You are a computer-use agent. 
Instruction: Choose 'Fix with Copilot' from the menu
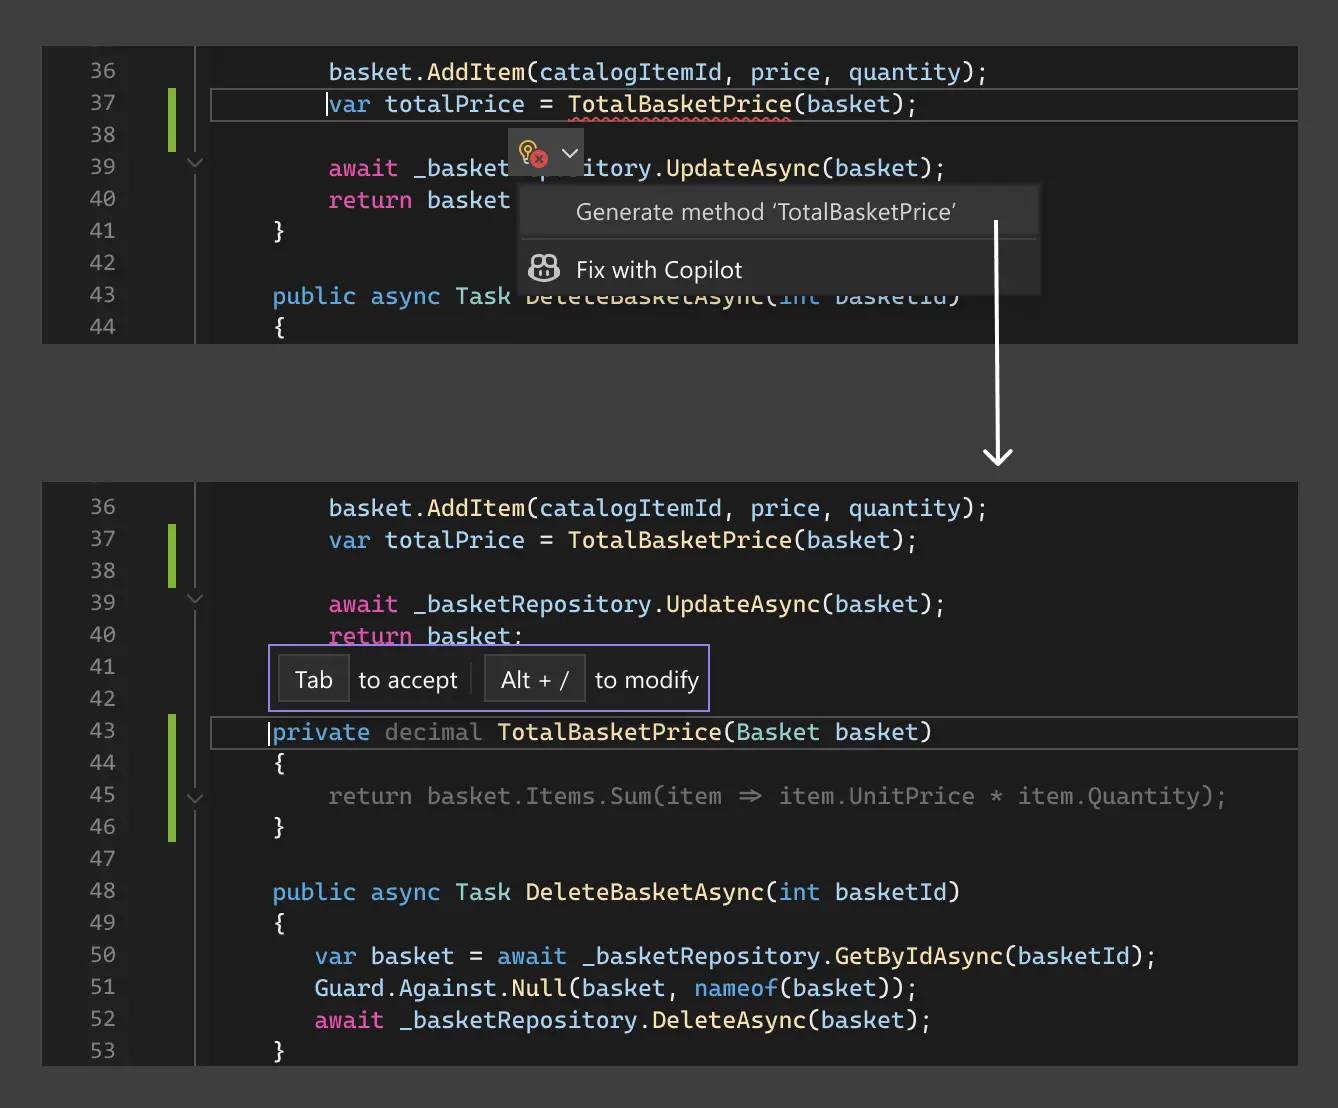coord(659,269)
